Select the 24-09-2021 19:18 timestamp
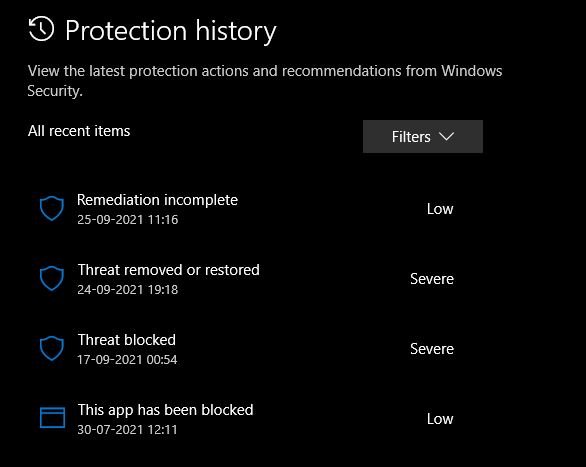Viewport: 586px width, 467px height. tap(127, 290)
